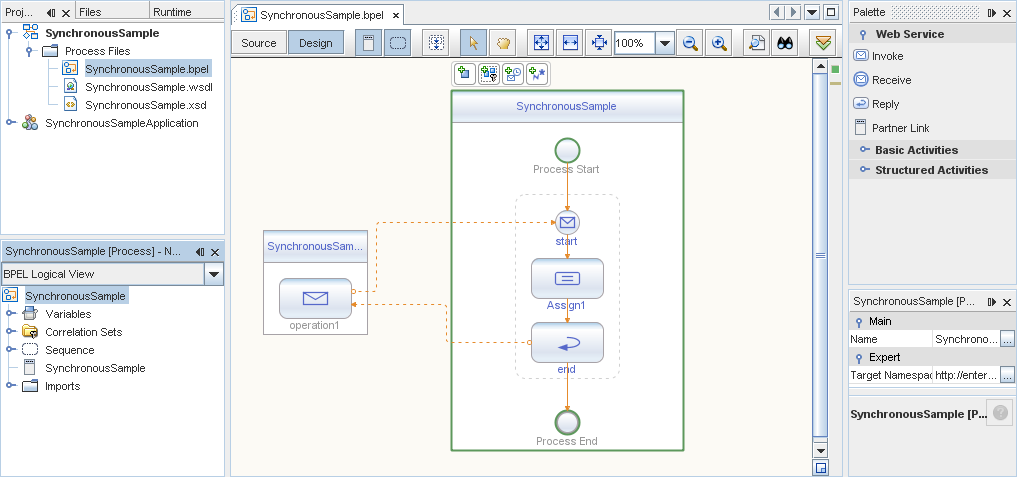Image resolution: width=1017 pixels, height=477 pixels.
Task: Click the Validate XML icon in toolbar
Action: tap(823, 43)
